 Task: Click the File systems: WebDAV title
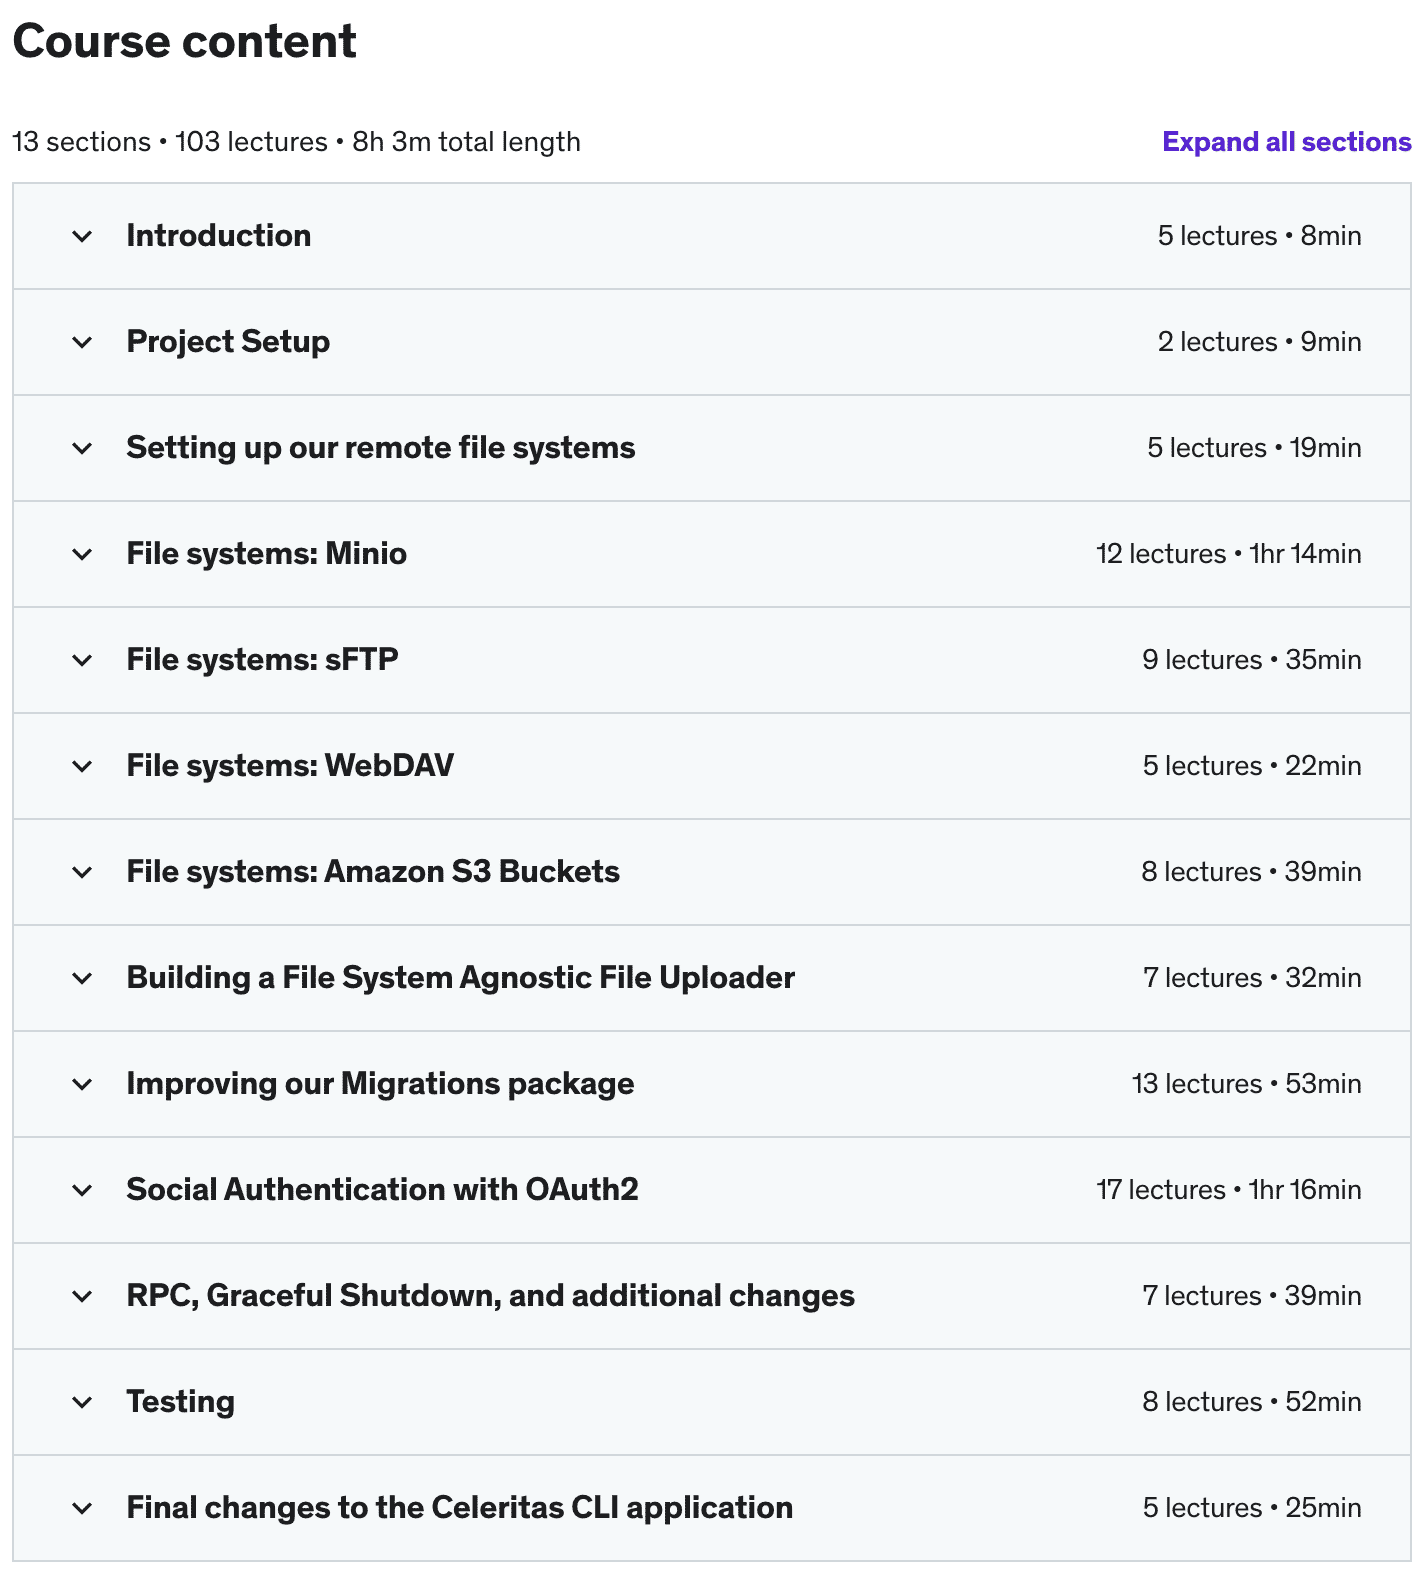(x=290, y=766)
